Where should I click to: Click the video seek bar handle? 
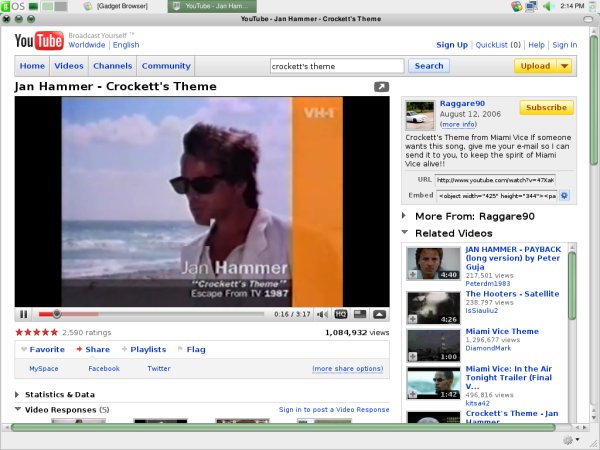pyautogui.click(x=57, y=314)
